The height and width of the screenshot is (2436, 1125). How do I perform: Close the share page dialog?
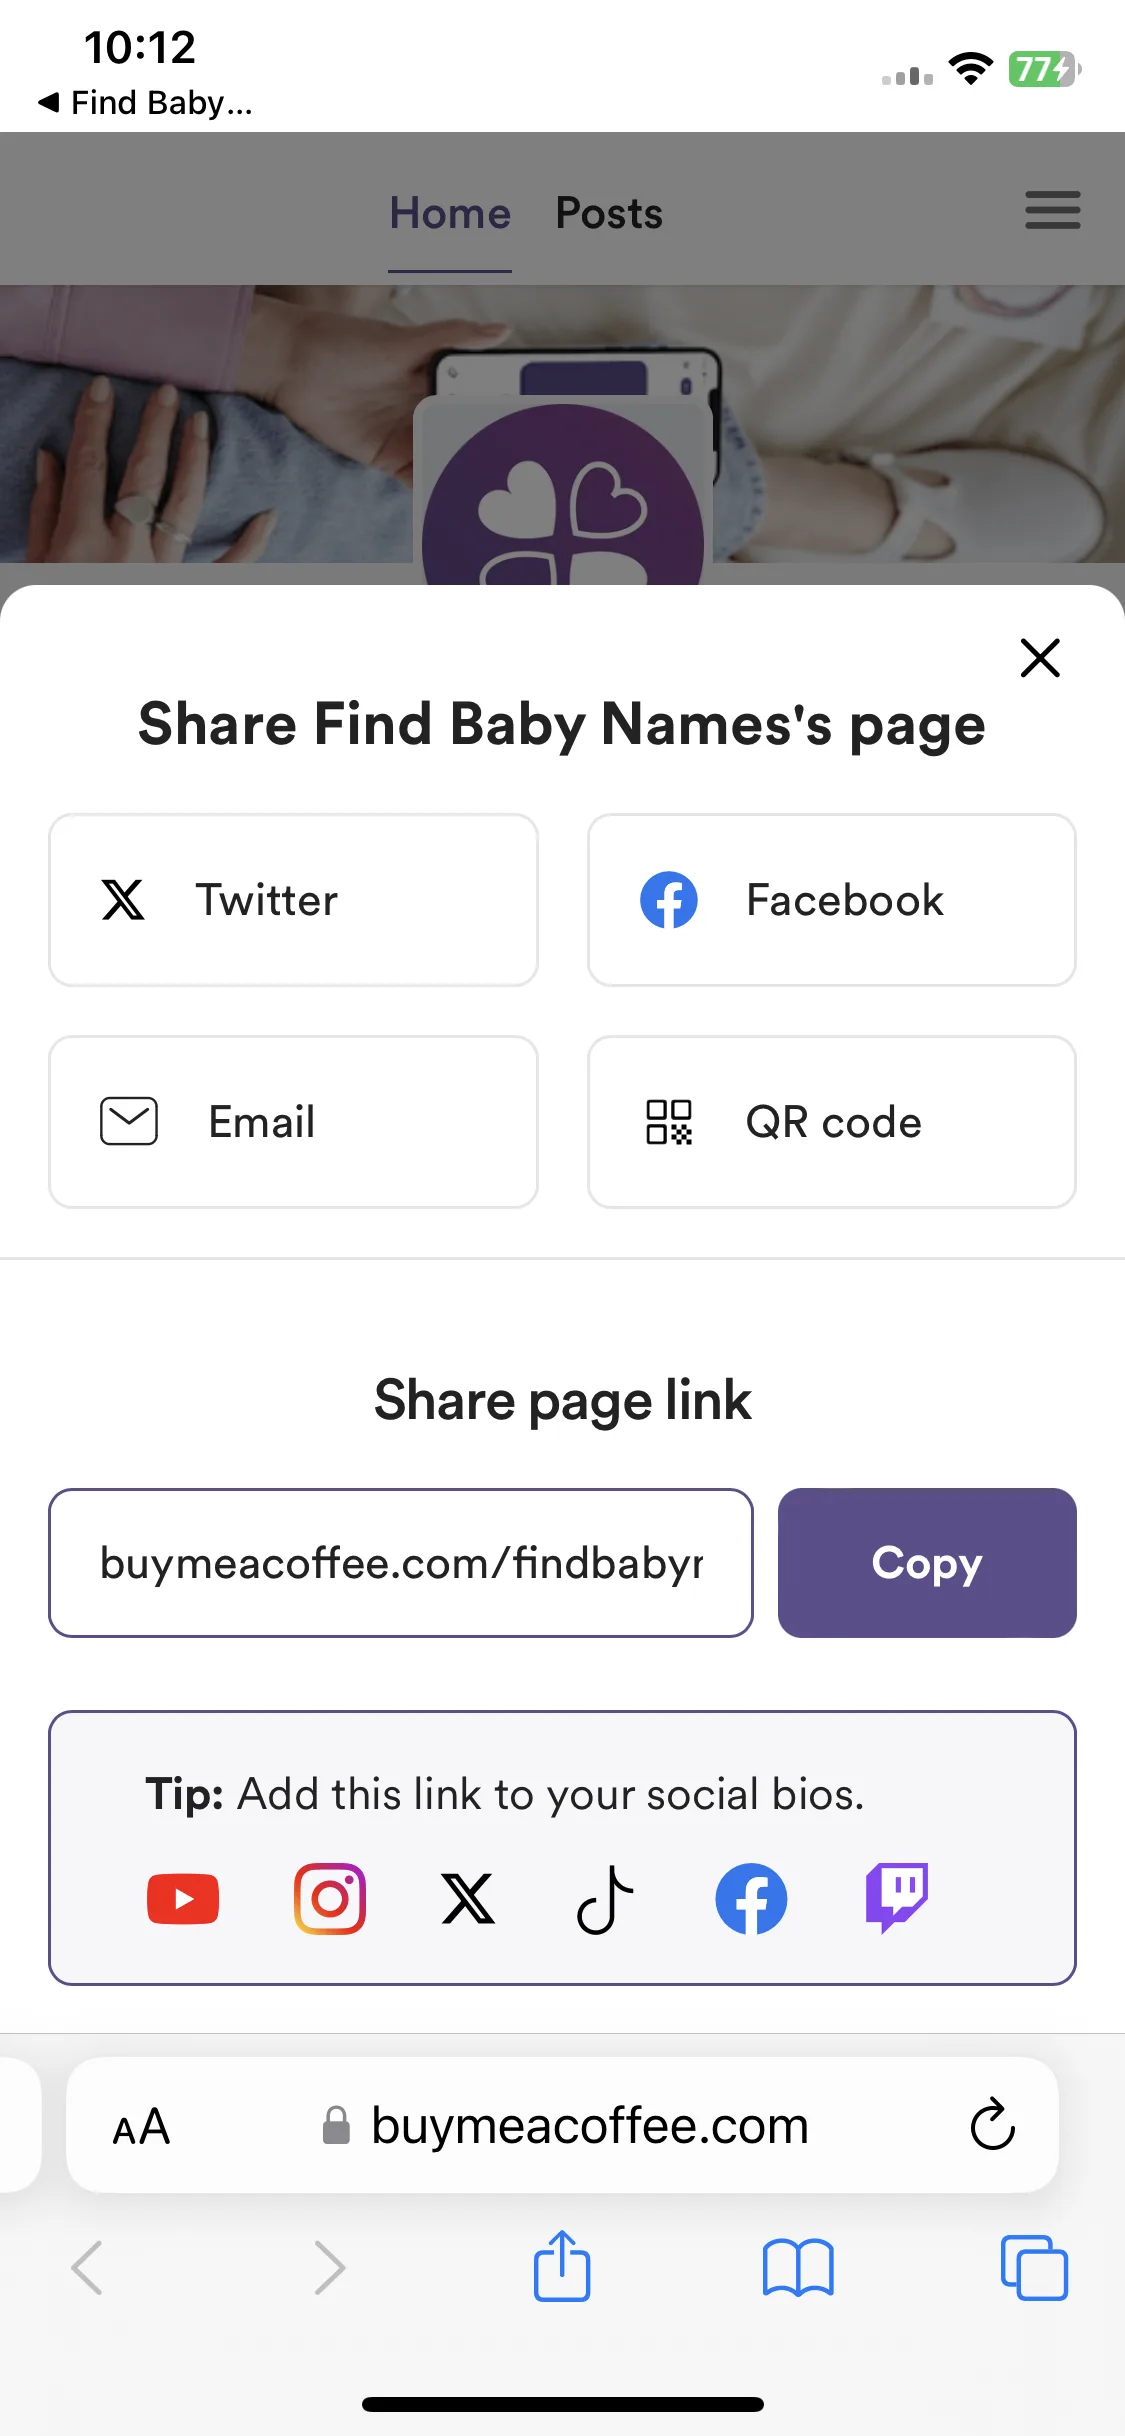[x=1040, y=658]
